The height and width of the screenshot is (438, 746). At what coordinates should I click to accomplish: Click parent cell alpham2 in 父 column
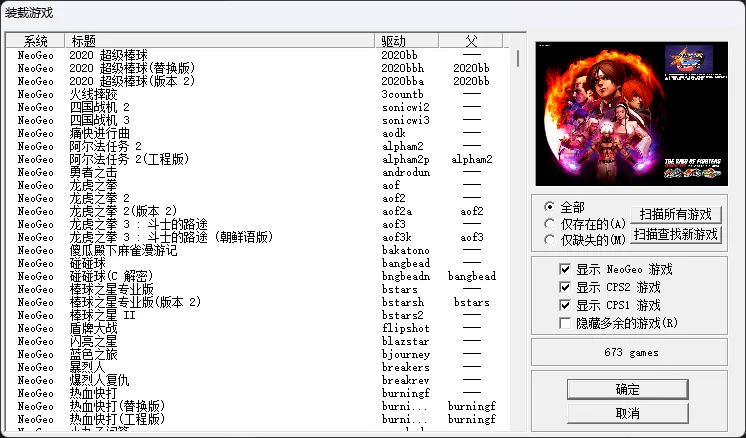(471, 159)
